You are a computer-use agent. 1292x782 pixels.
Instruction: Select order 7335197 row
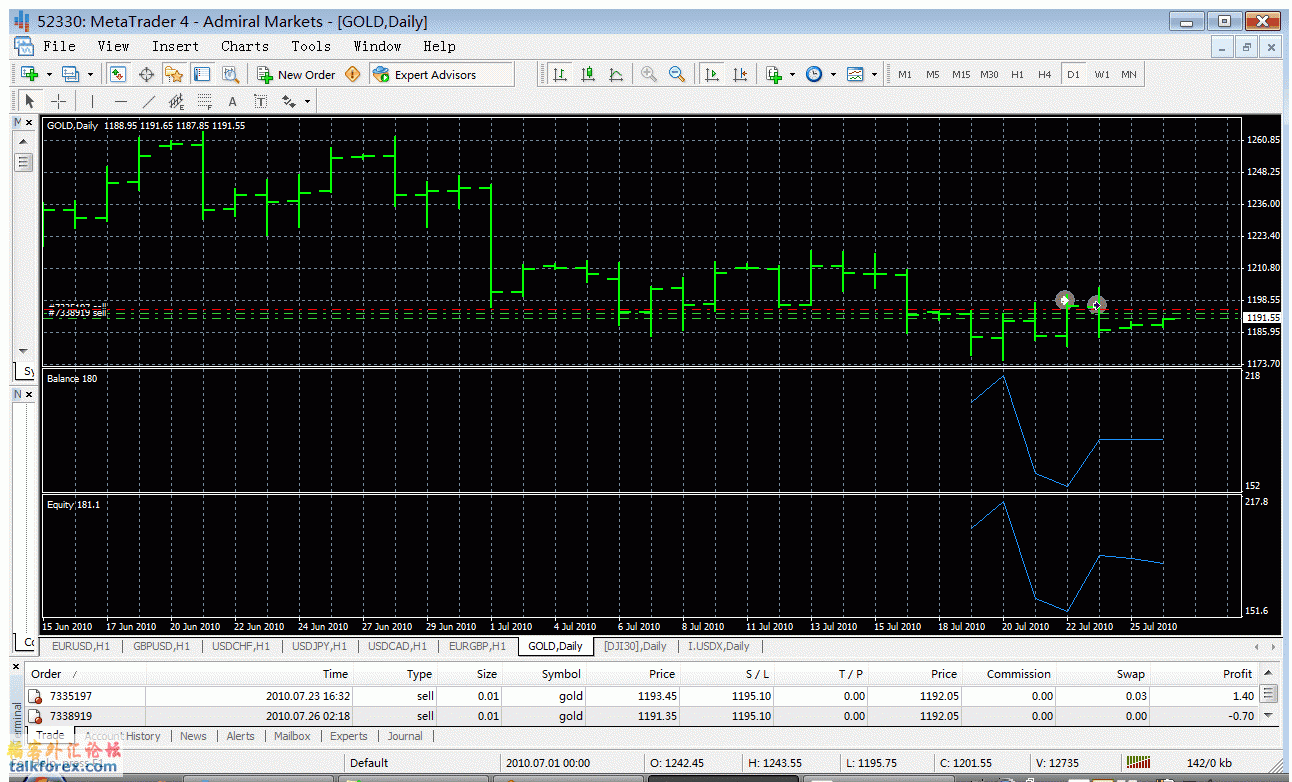(x=642, y=696)
